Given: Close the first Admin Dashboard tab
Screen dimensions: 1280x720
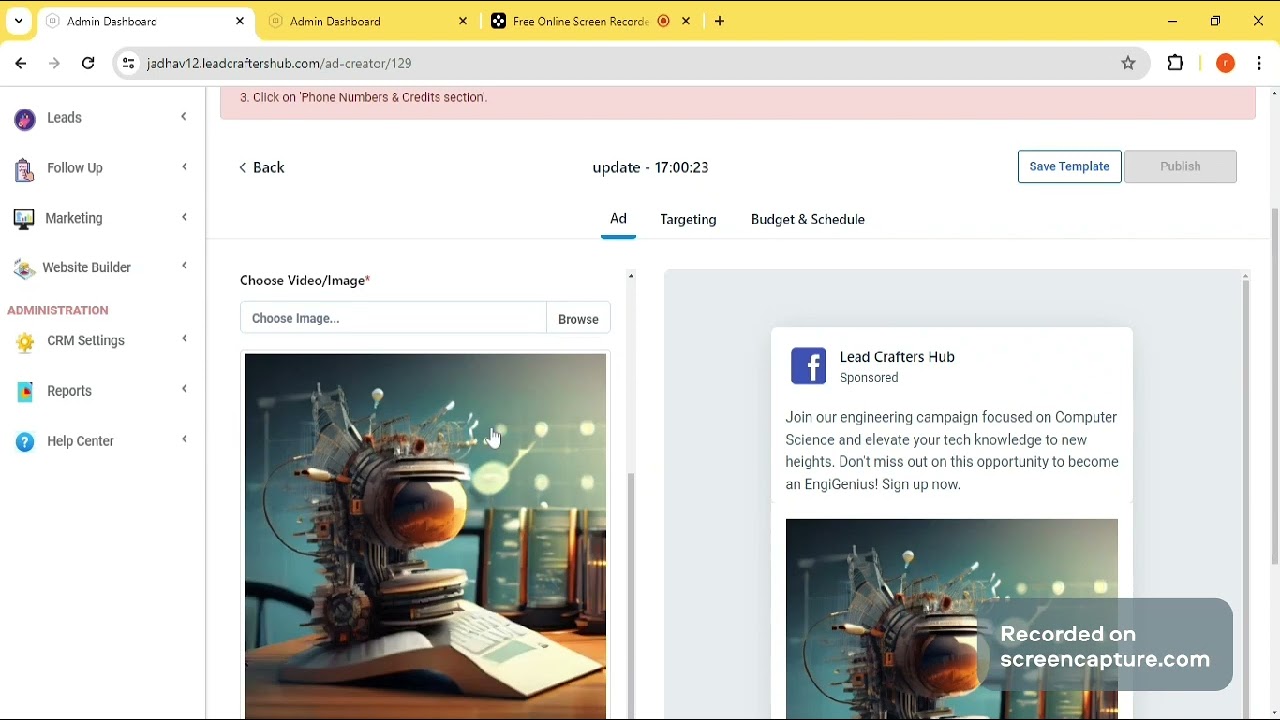Looking at the screenshot, I should click(240, 21).
